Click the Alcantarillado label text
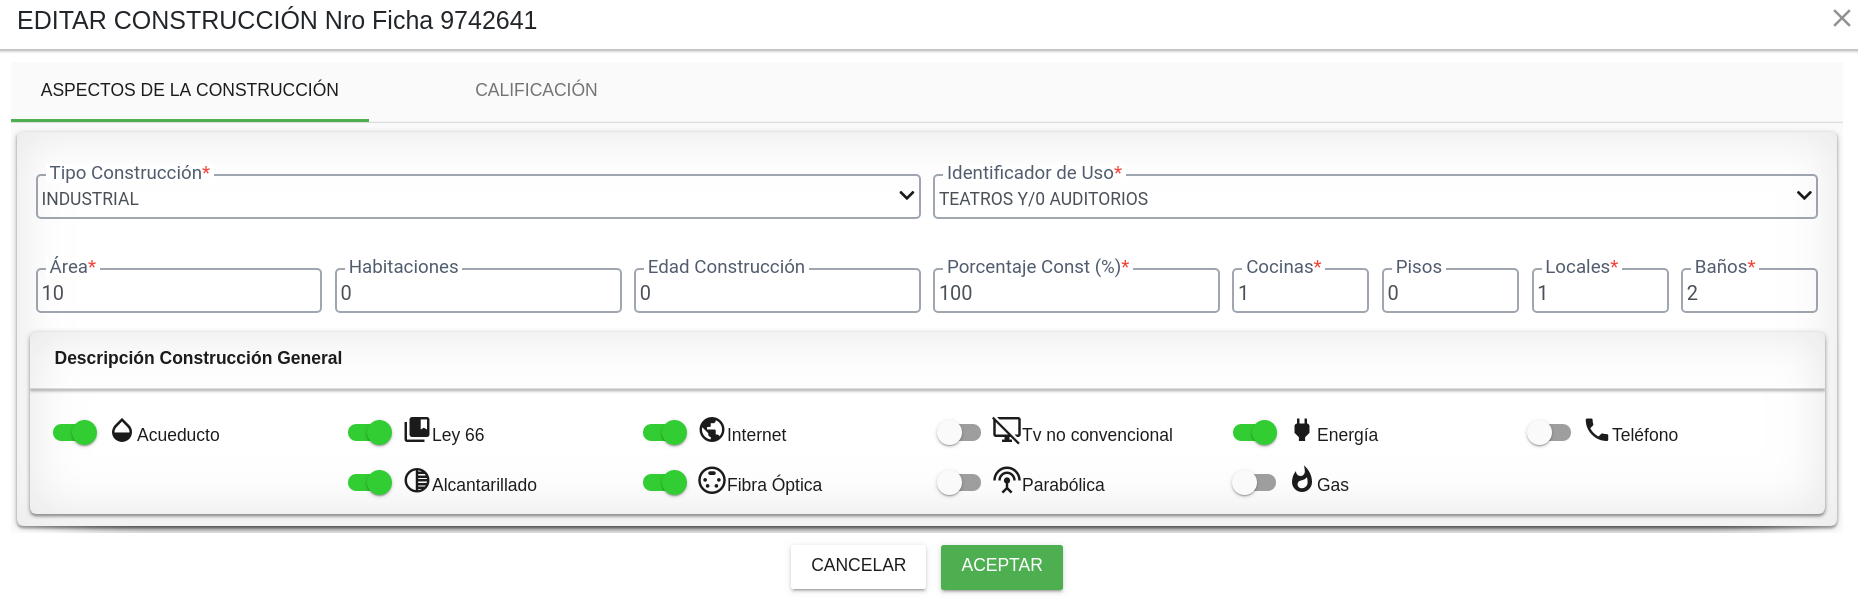 click(x=484, y=485)
